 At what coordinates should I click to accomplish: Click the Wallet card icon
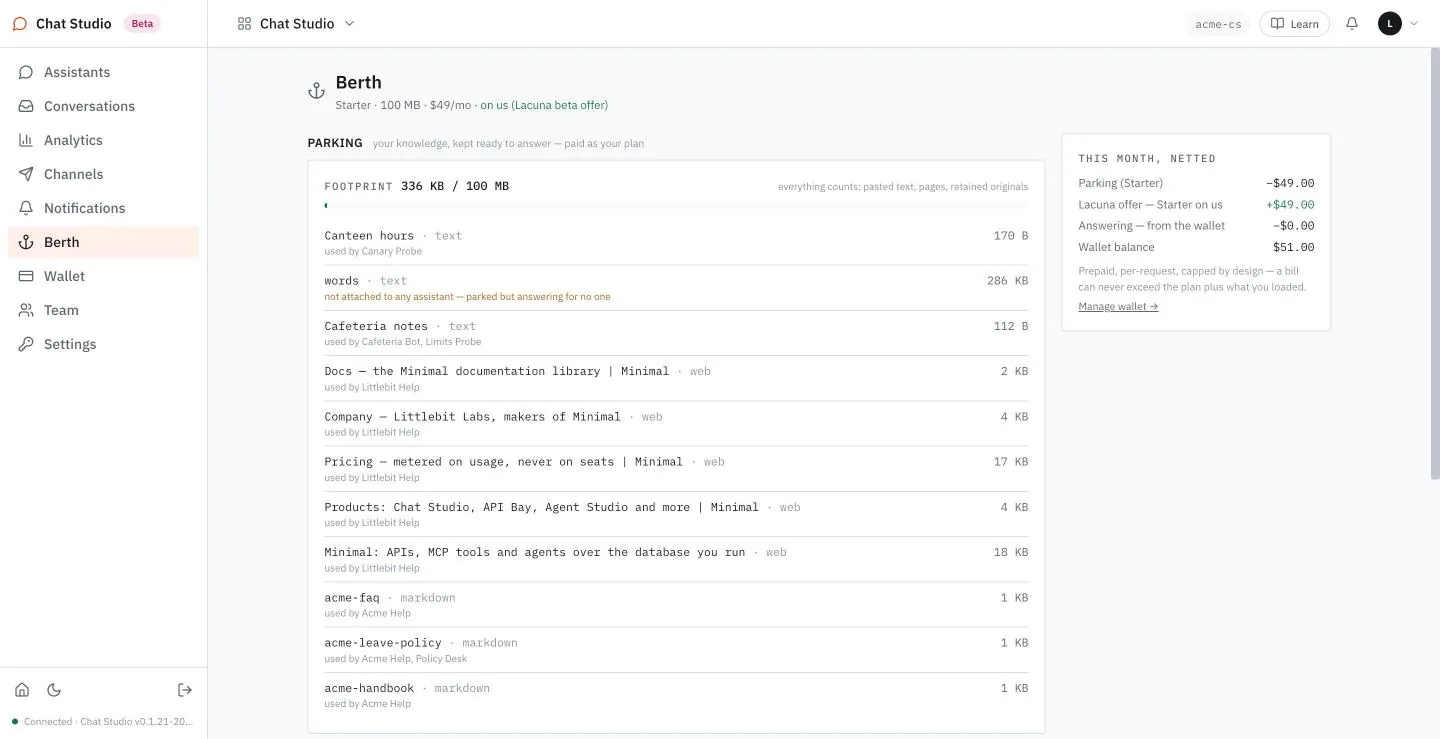click(26, 276)
